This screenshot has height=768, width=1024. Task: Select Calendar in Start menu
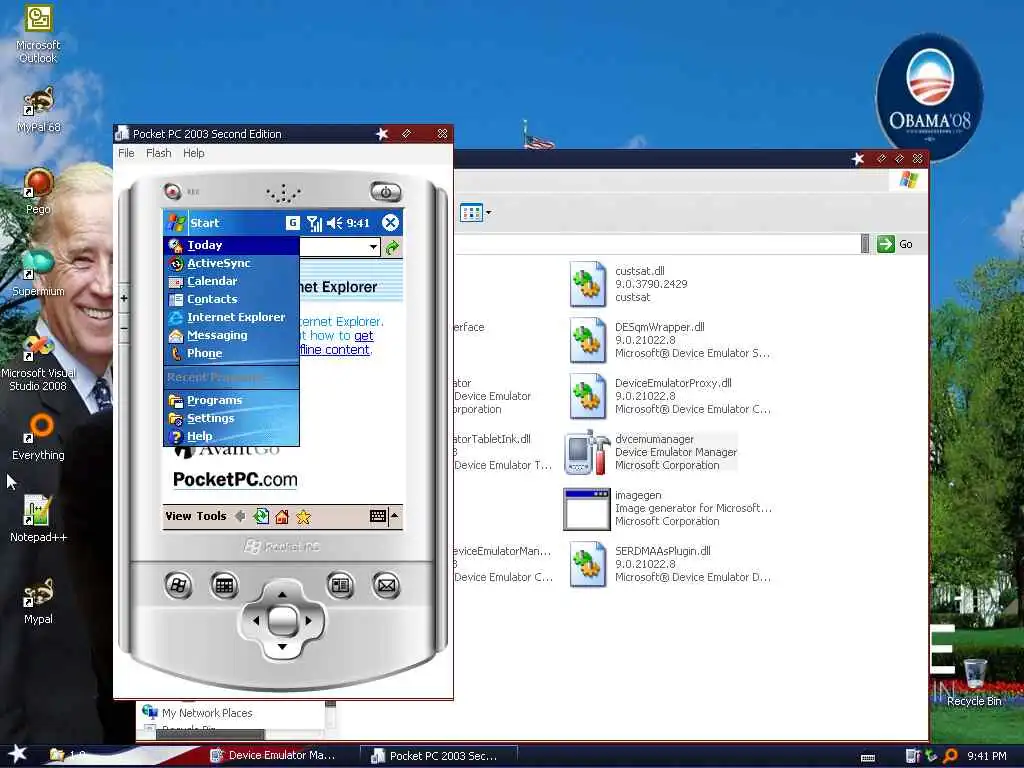[231, 281]
